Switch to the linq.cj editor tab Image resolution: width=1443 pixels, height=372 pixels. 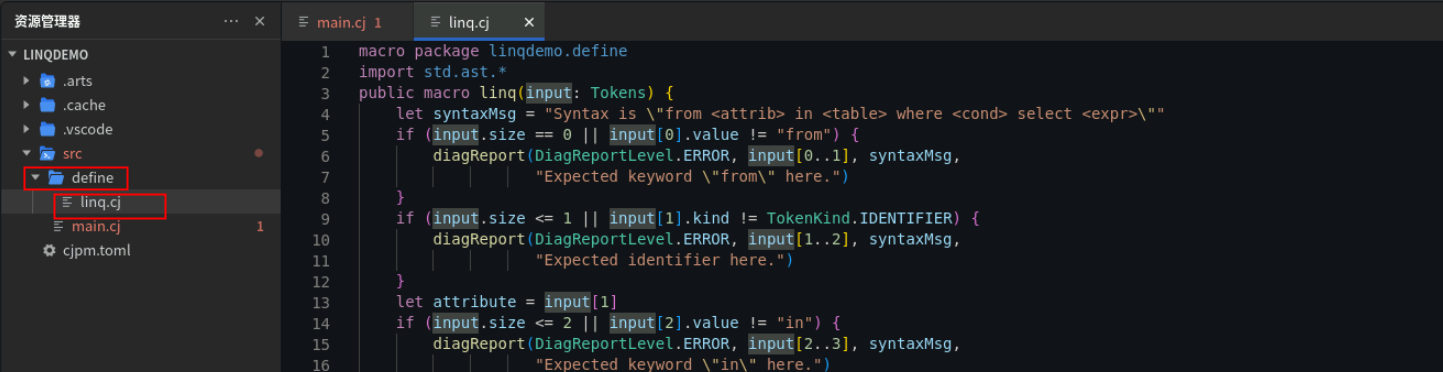tap(478, 22)
